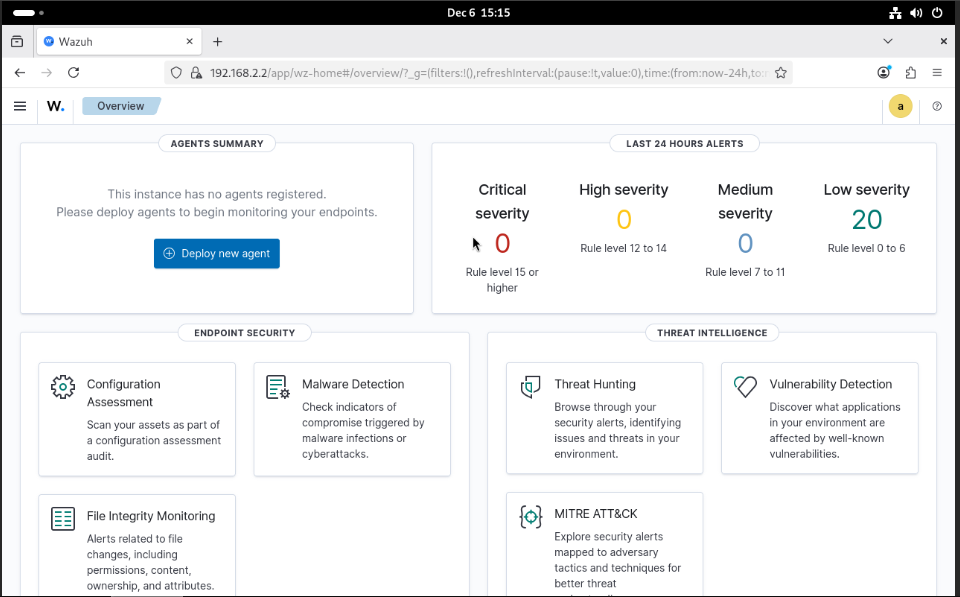Open the Low severity alerts count 20
Image resolution: width=960 pixels, height=597 pixels.
866,220
